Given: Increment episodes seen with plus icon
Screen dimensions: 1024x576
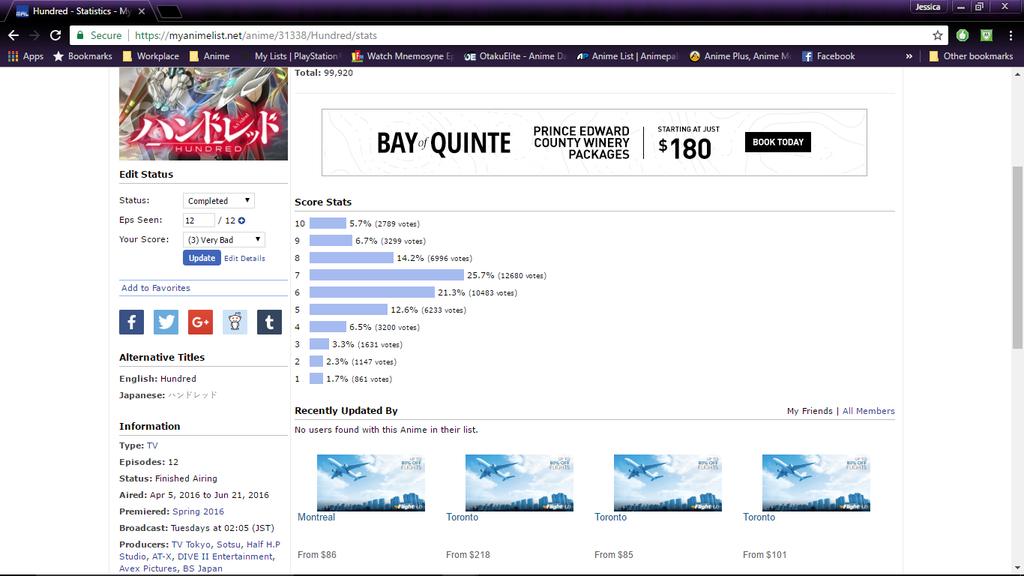Looking at the screenshot, I should click(242, 221).
